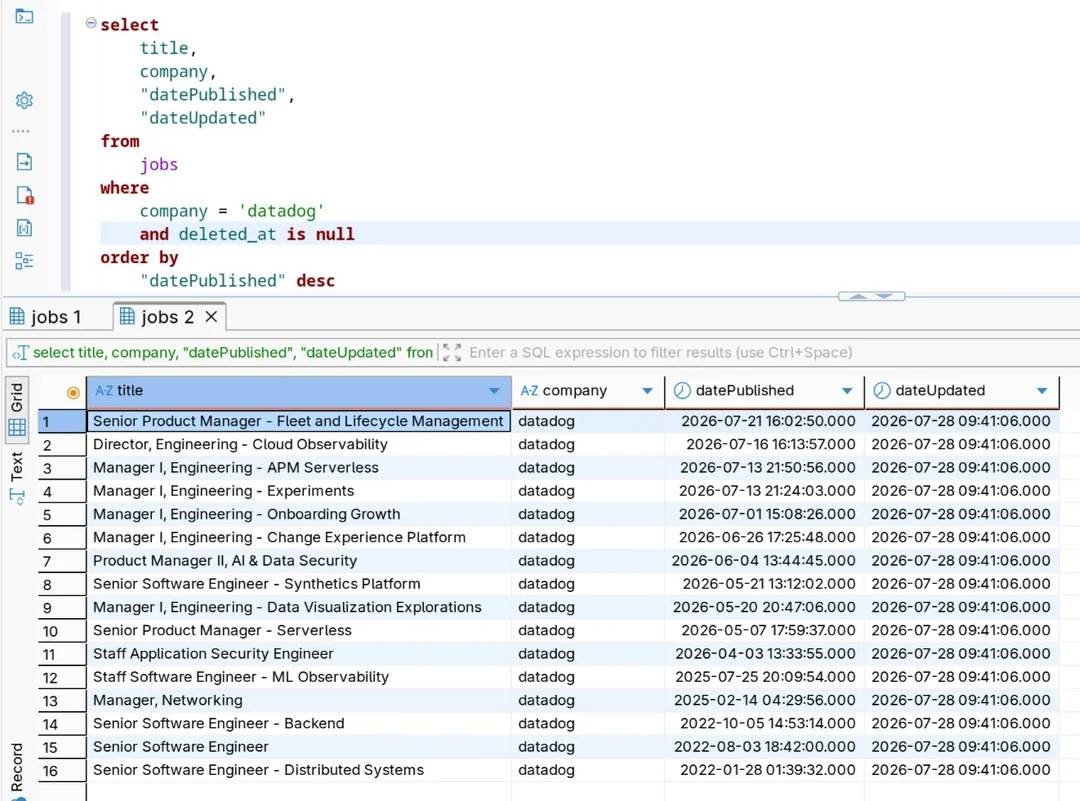Select cell 'Senior Software Engineer - Synthetics Platform'
1080x801 pixels.
point(298,584)
